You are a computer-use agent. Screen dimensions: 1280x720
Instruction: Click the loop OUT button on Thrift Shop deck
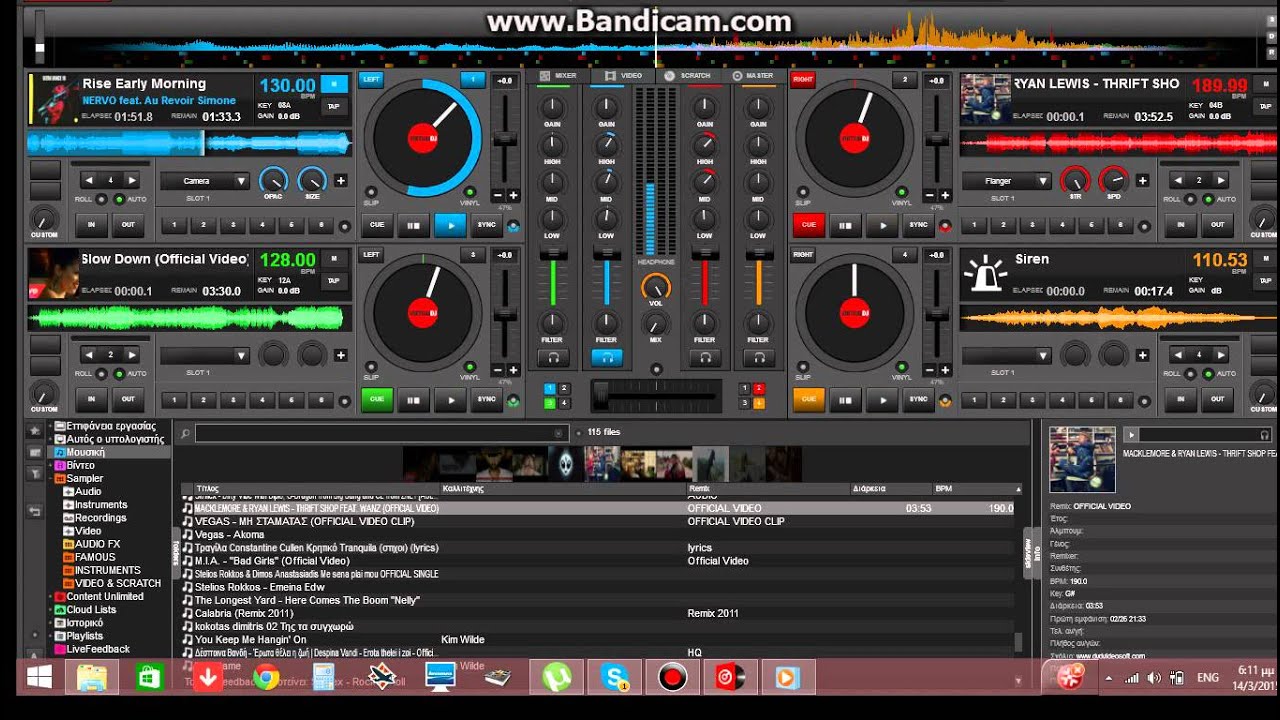1217,225
